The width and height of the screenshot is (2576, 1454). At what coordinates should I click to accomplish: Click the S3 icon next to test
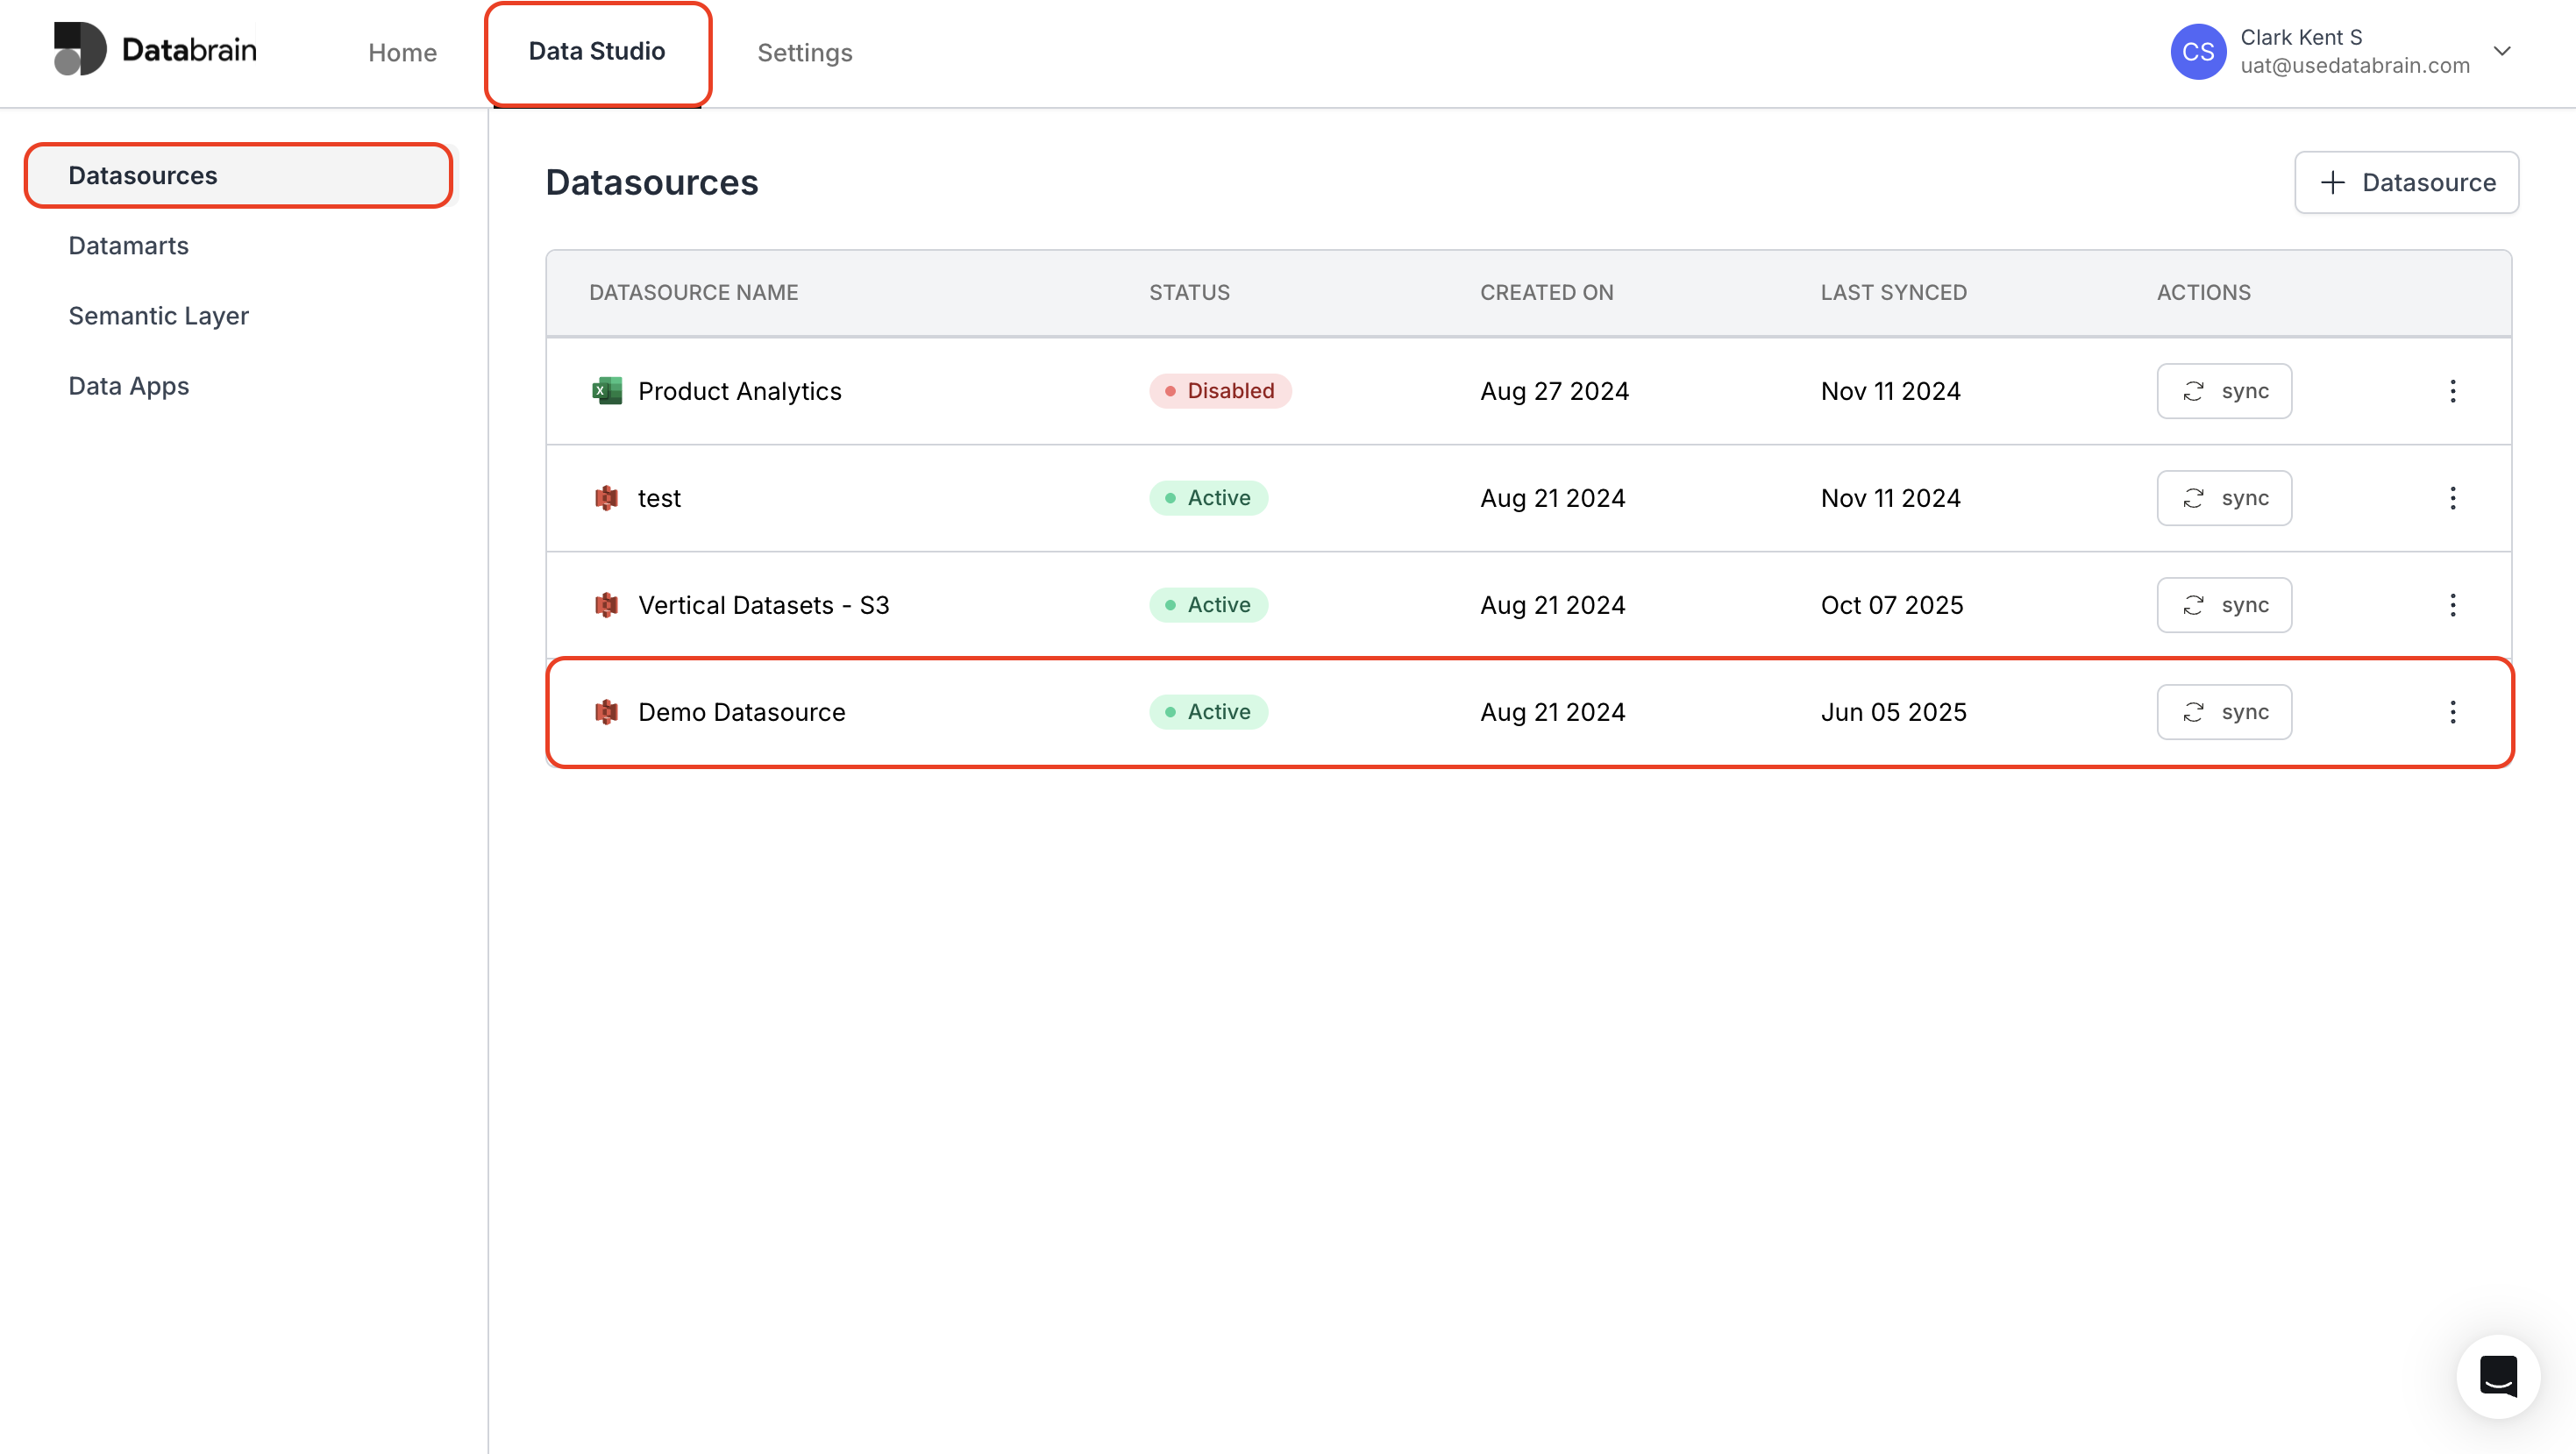tap(606, 498)
